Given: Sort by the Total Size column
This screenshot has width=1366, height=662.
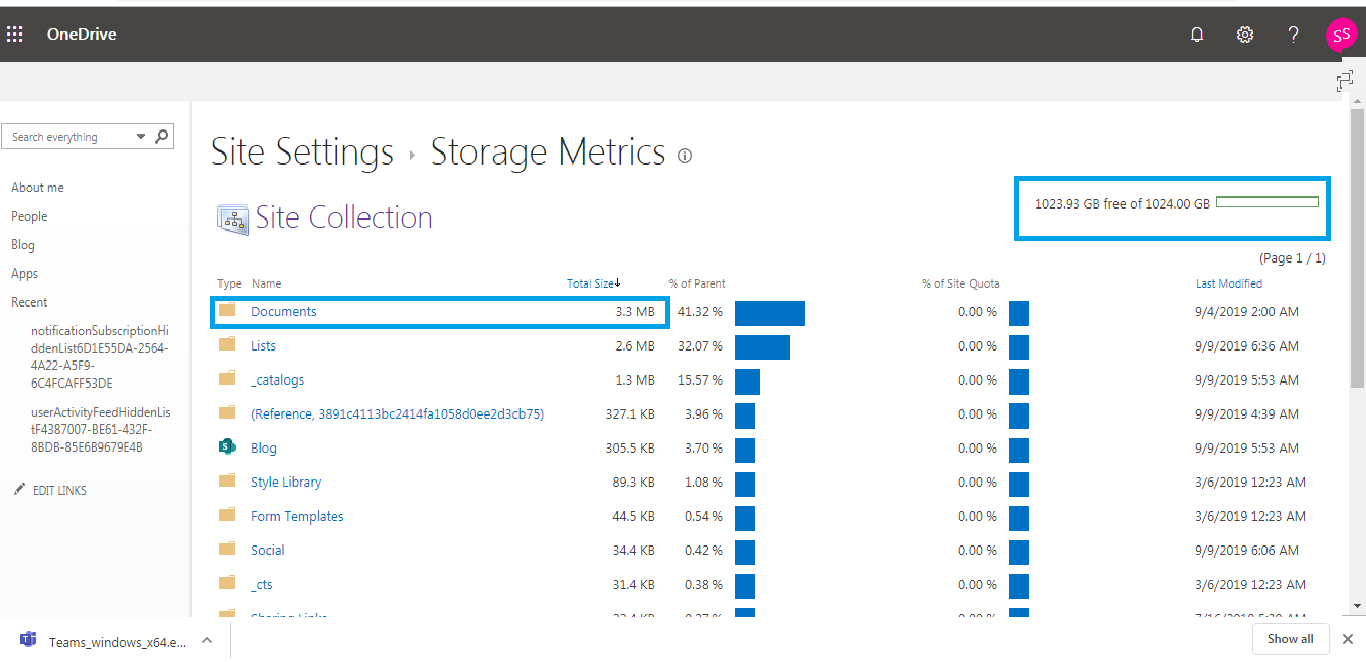Looking at the screenshot, I should (592, 284).
